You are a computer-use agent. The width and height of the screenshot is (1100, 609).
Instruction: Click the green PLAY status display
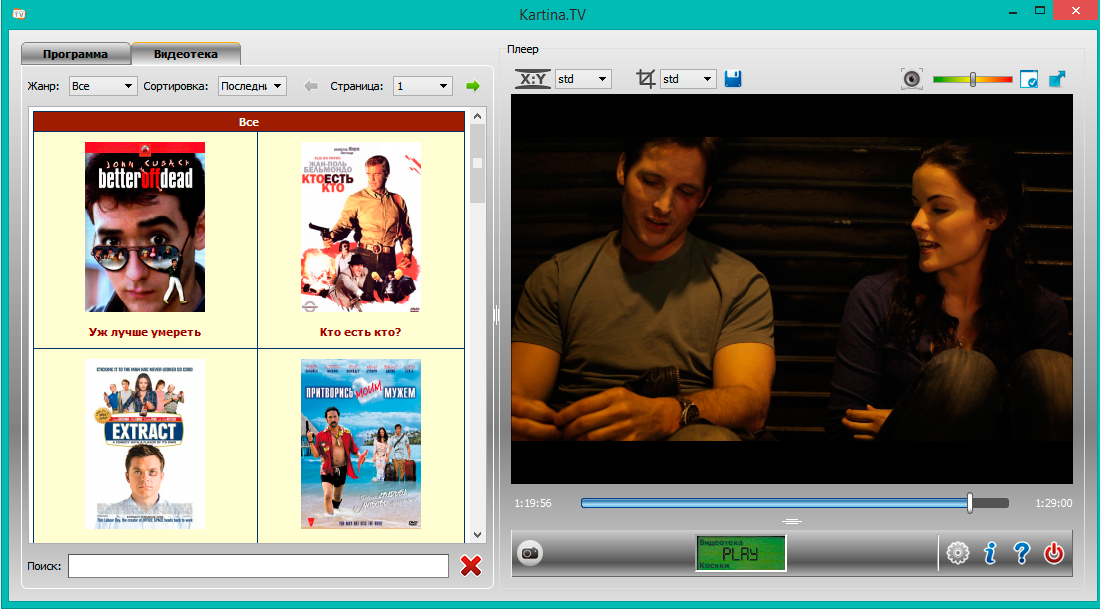pyautogui.click(x=741, y=553)
